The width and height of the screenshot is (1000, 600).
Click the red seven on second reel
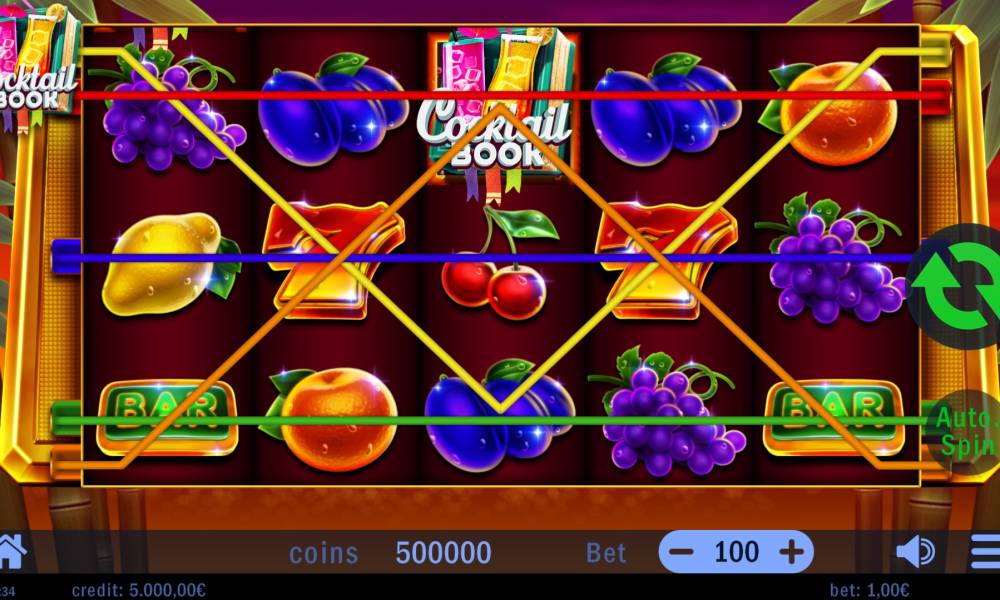(334, 261)
